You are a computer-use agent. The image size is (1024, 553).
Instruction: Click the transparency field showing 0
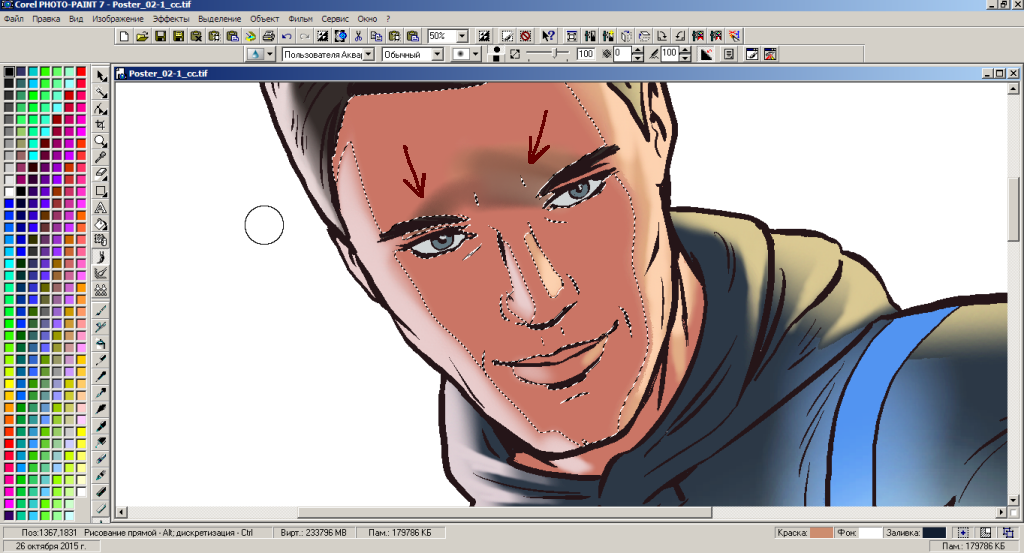622,54
